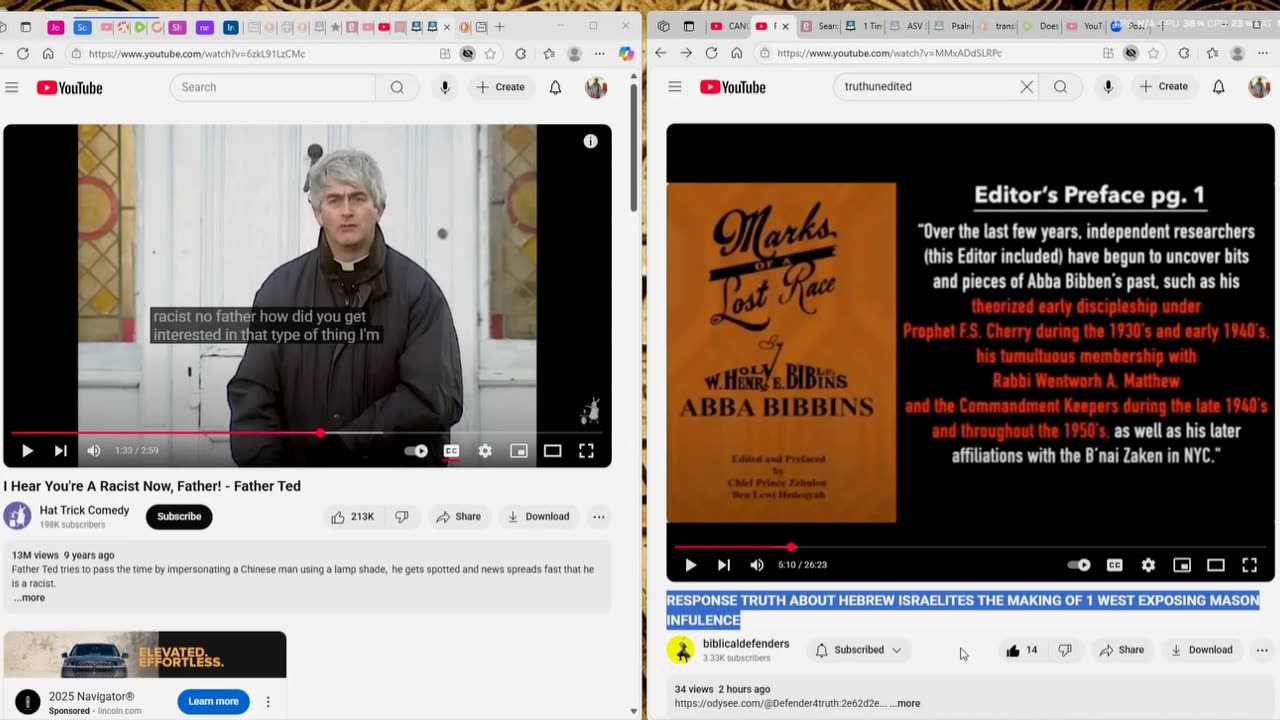The width and height of the screenshot is (1280, 720).
Task: Toggle autoplay in left video player
Action: pyautogui.click(x=416, y=451)
